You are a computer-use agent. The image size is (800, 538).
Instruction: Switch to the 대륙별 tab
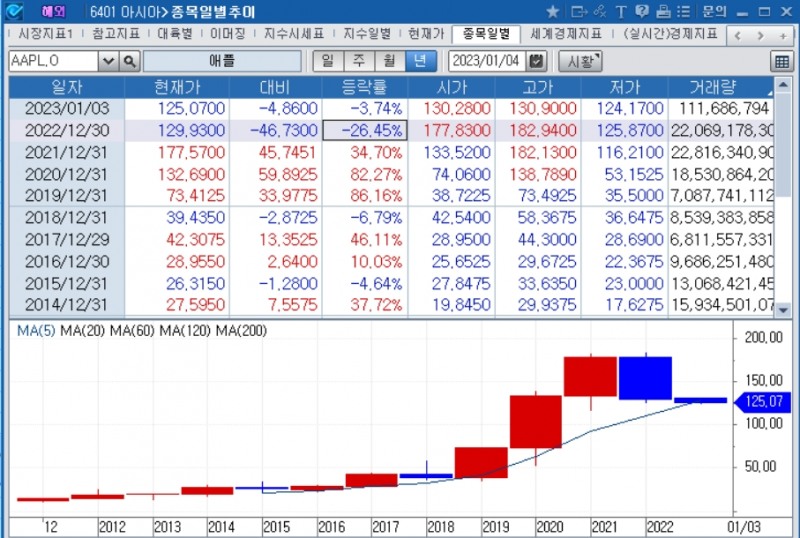175,34
